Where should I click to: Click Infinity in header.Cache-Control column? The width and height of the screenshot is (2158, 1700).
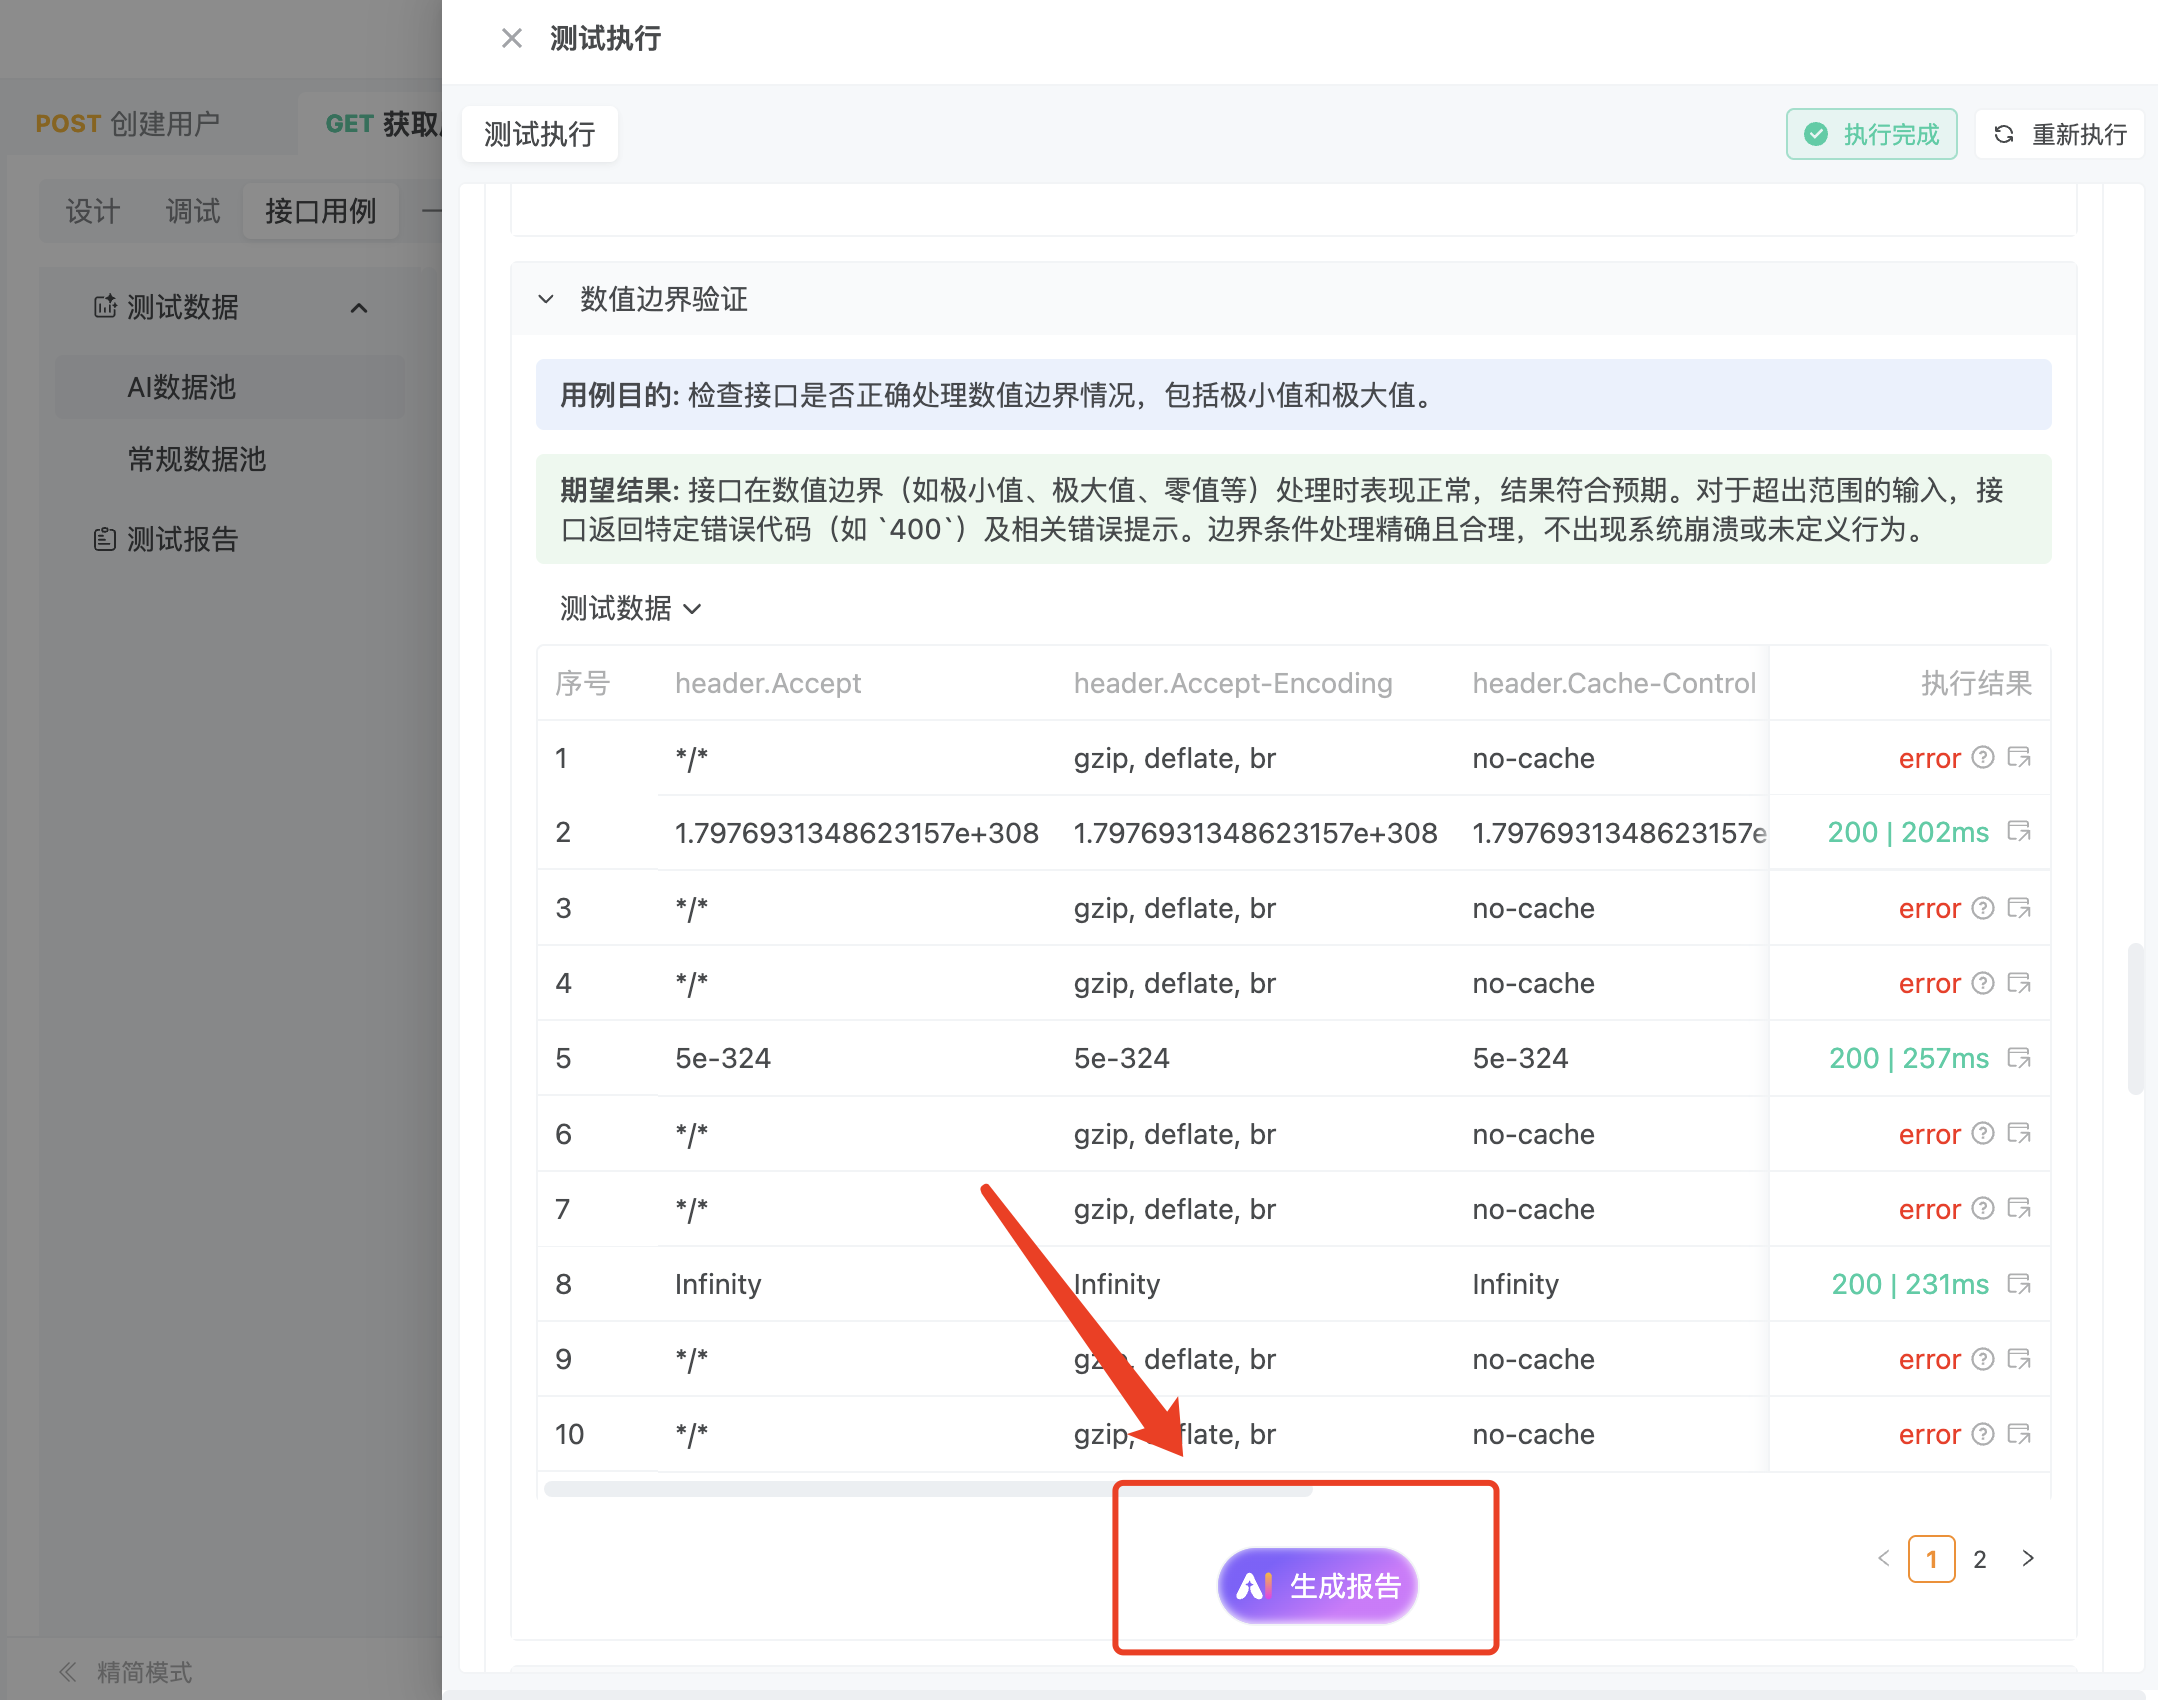pos(1515,1284)
